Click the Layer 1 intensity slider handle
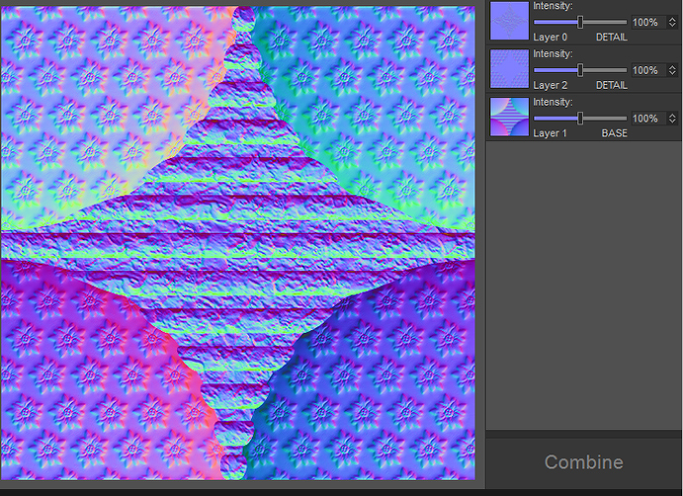Viewport: 683px width, 496px height. [580, 118]
